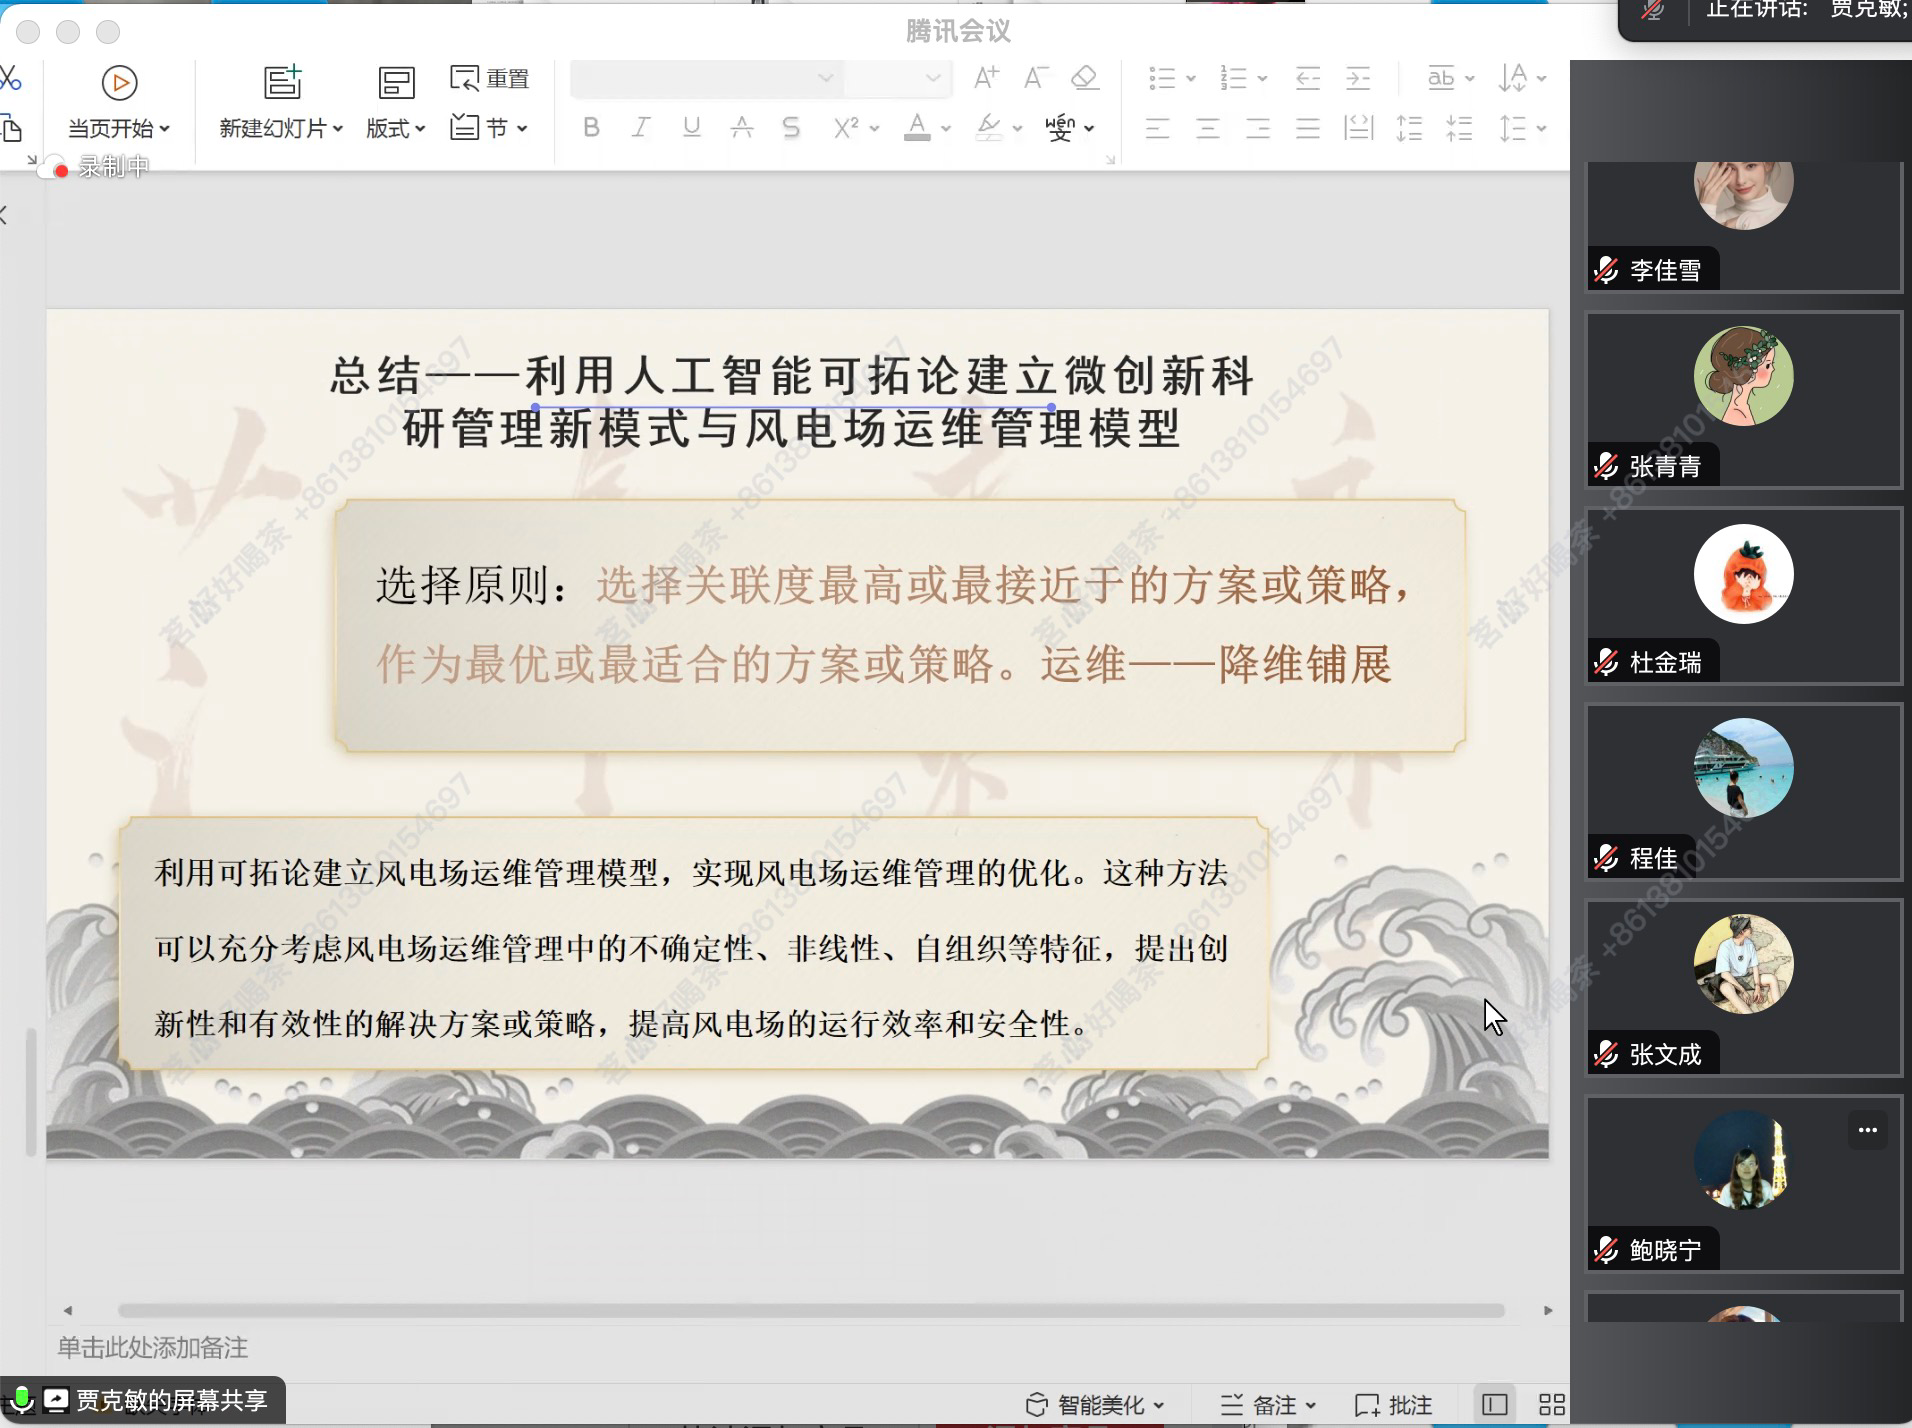Viewport: 1912px width, 1428px height.
Task: Click the cut scissors icon
Action: coord(10,78)
